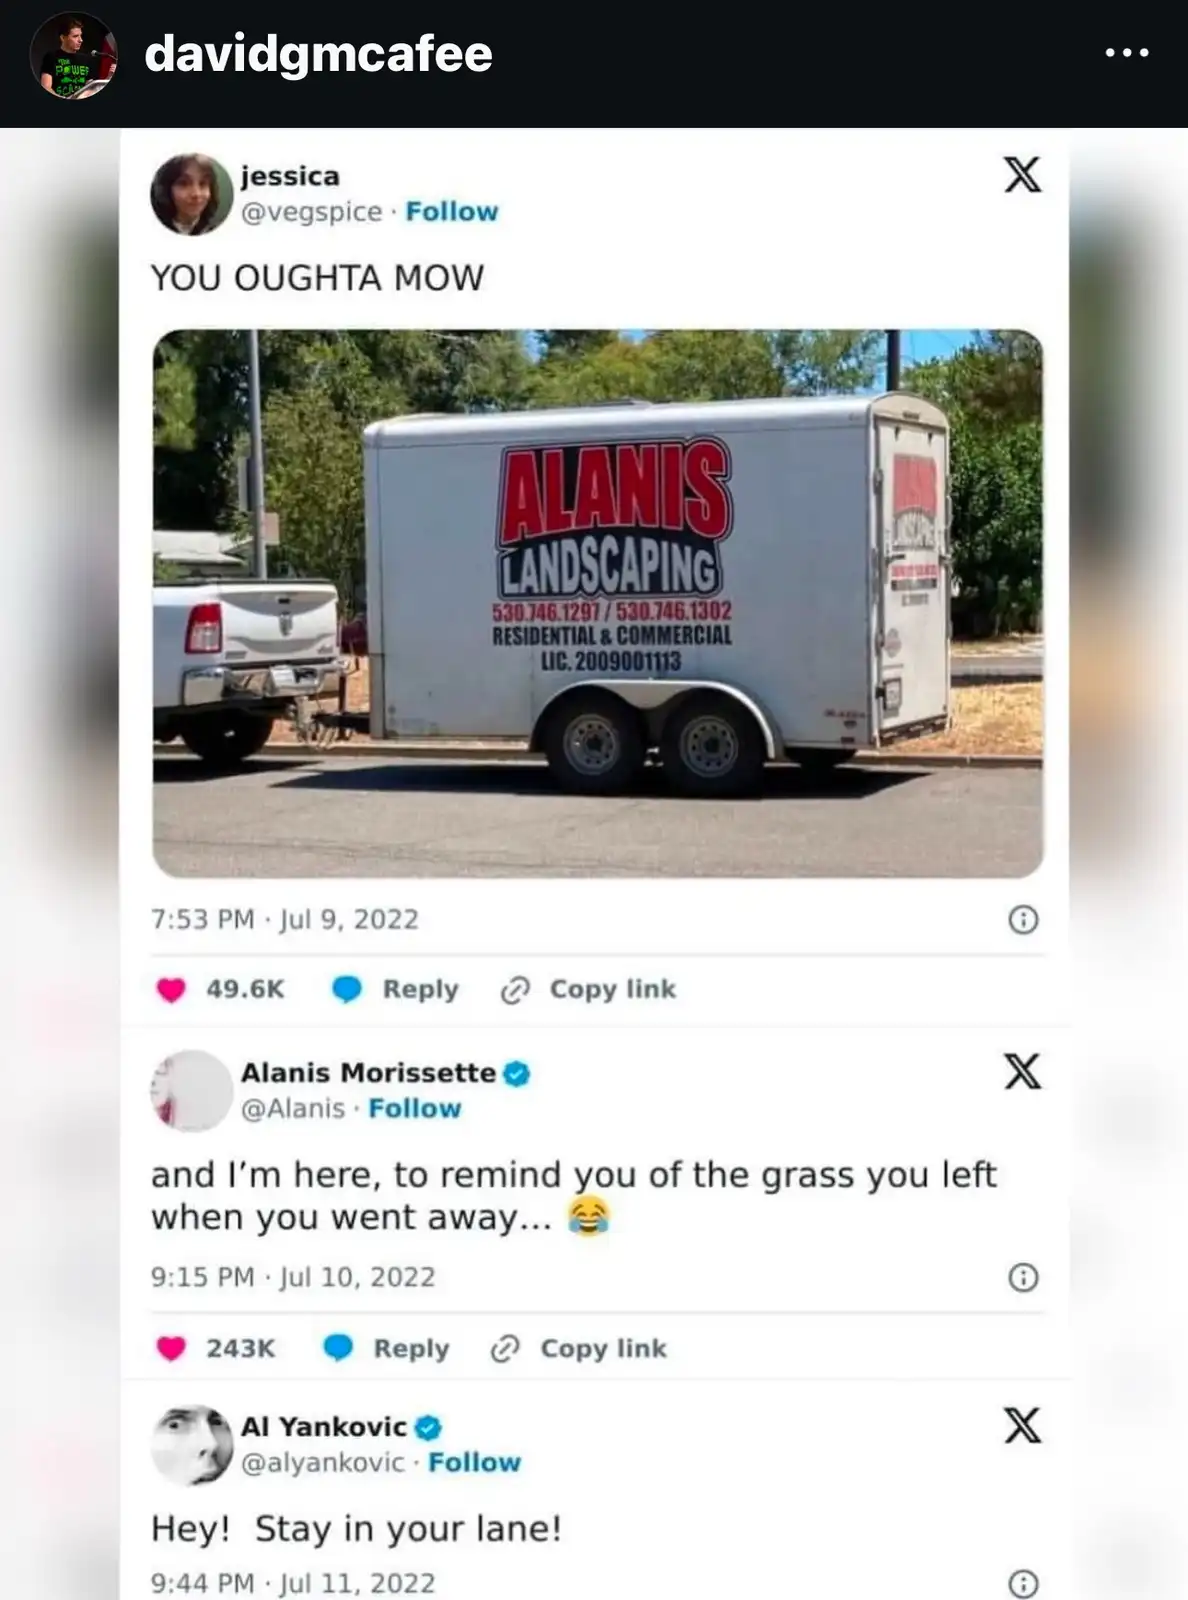Copy link of Alanis Morissette's tweet
1188x1600 pixels.
coord(580,1349)
